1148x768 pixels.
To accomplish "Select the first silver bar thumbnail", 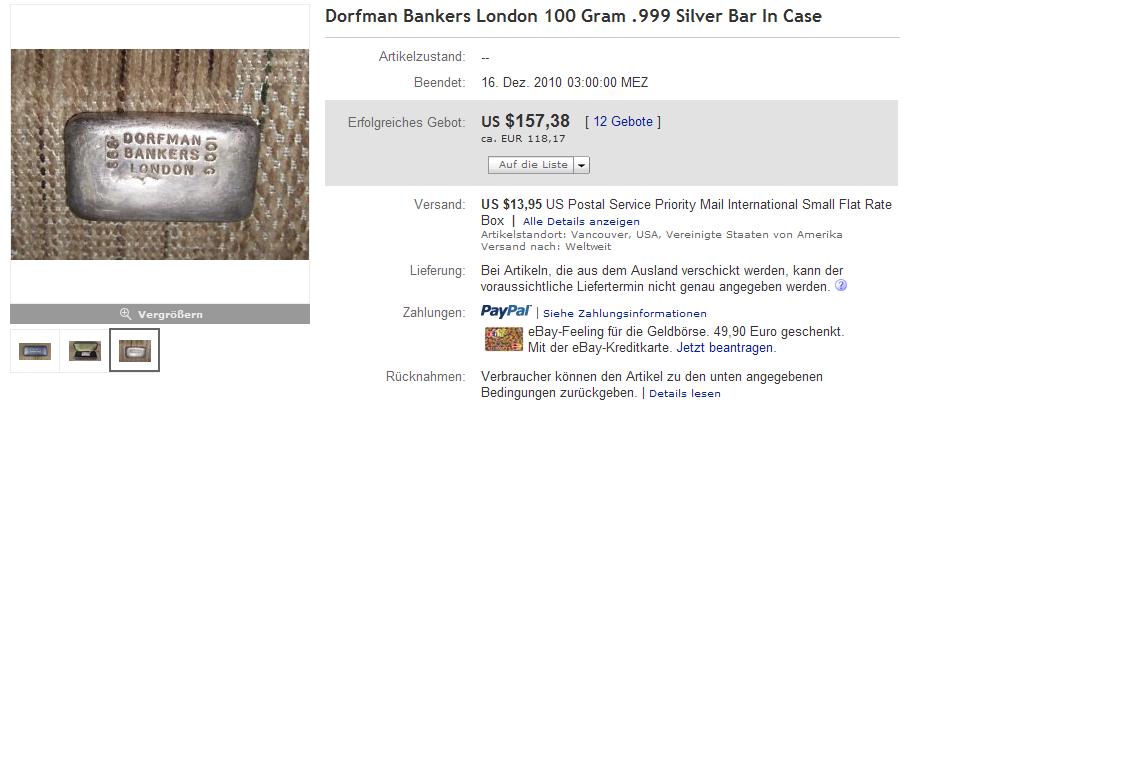I will point(34,351).
